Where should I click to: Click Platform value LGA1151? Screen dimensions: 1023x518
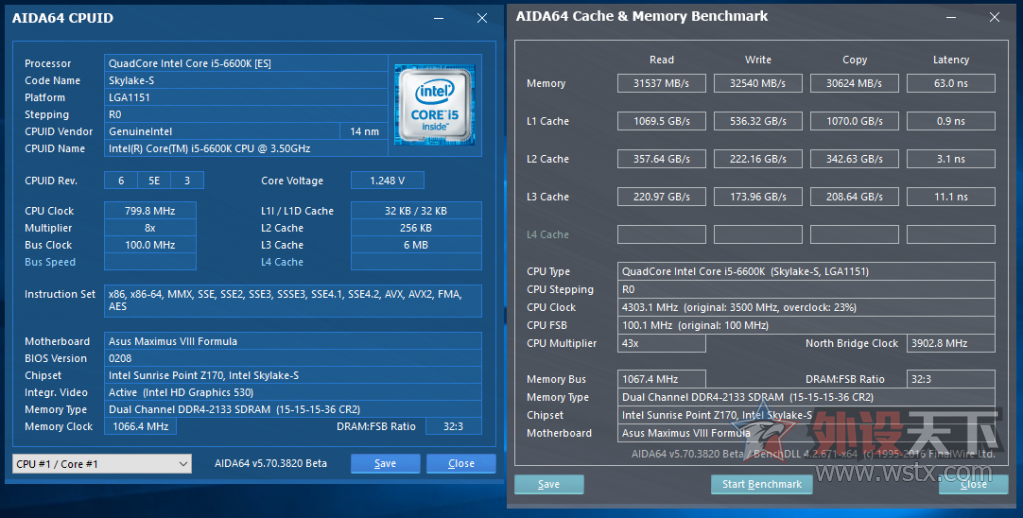(246, 97)
